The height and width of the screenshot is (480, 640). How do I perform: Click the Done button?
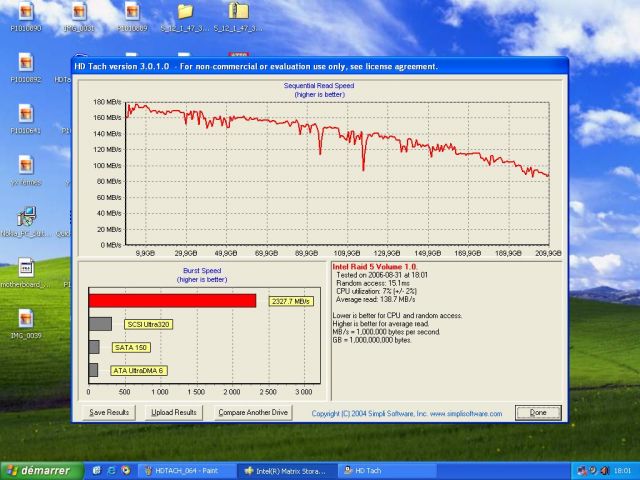(x=538, y=413)
